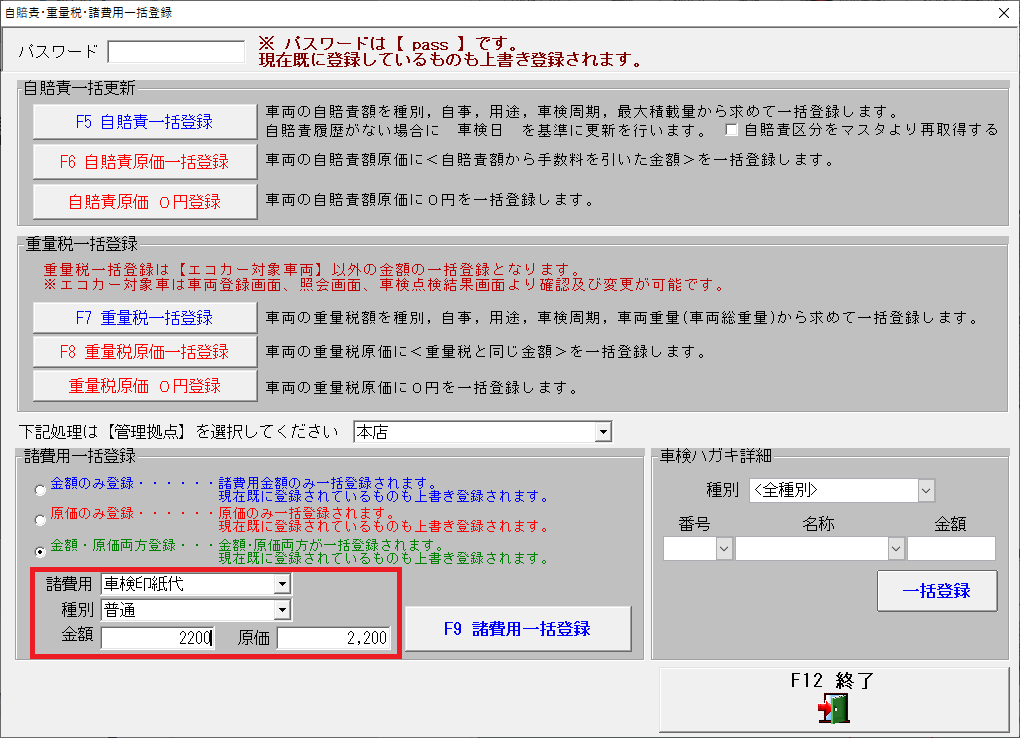
Task: Close the dialog with the X button
Action: click(x=1002, y=13)
